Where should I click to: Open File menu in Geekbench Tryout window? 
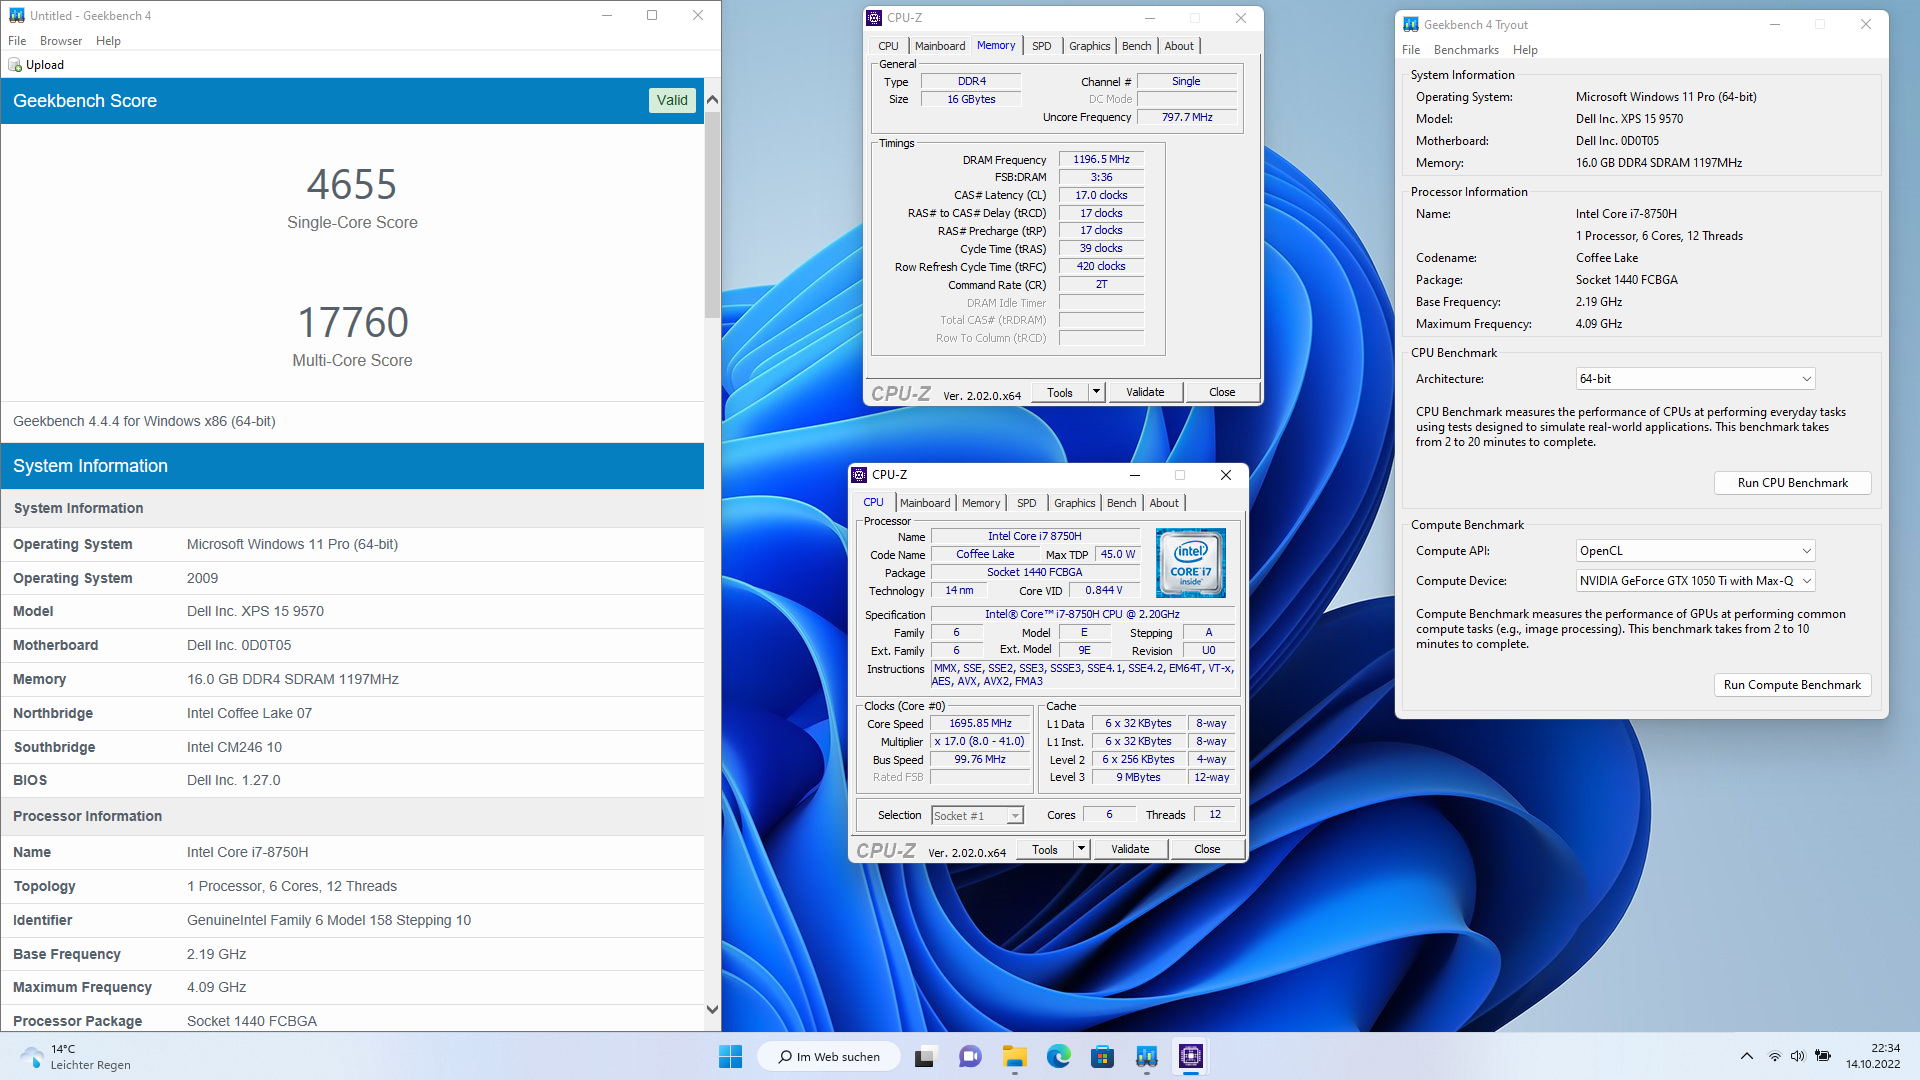point(1411,50)
